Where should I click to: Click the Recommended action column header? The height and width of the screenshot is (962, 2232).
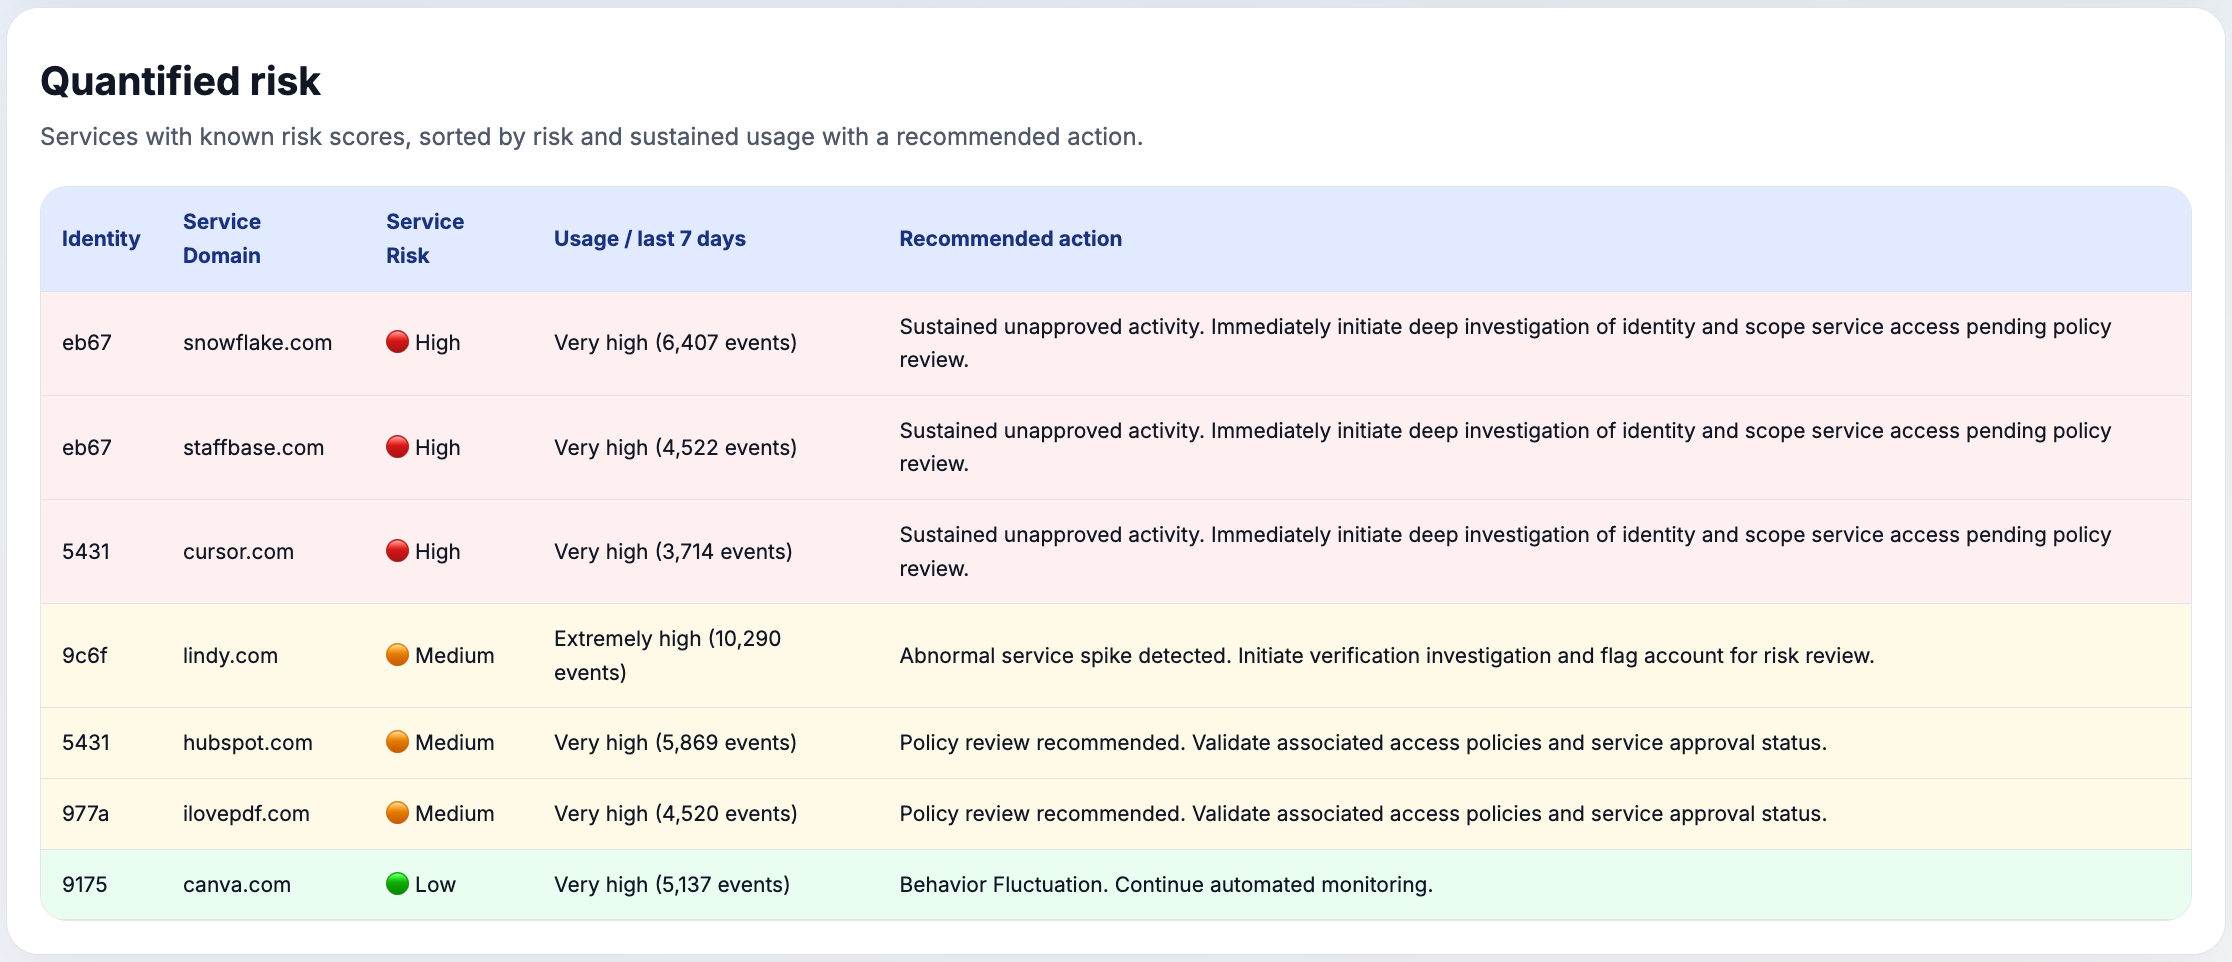[1010, 238]
